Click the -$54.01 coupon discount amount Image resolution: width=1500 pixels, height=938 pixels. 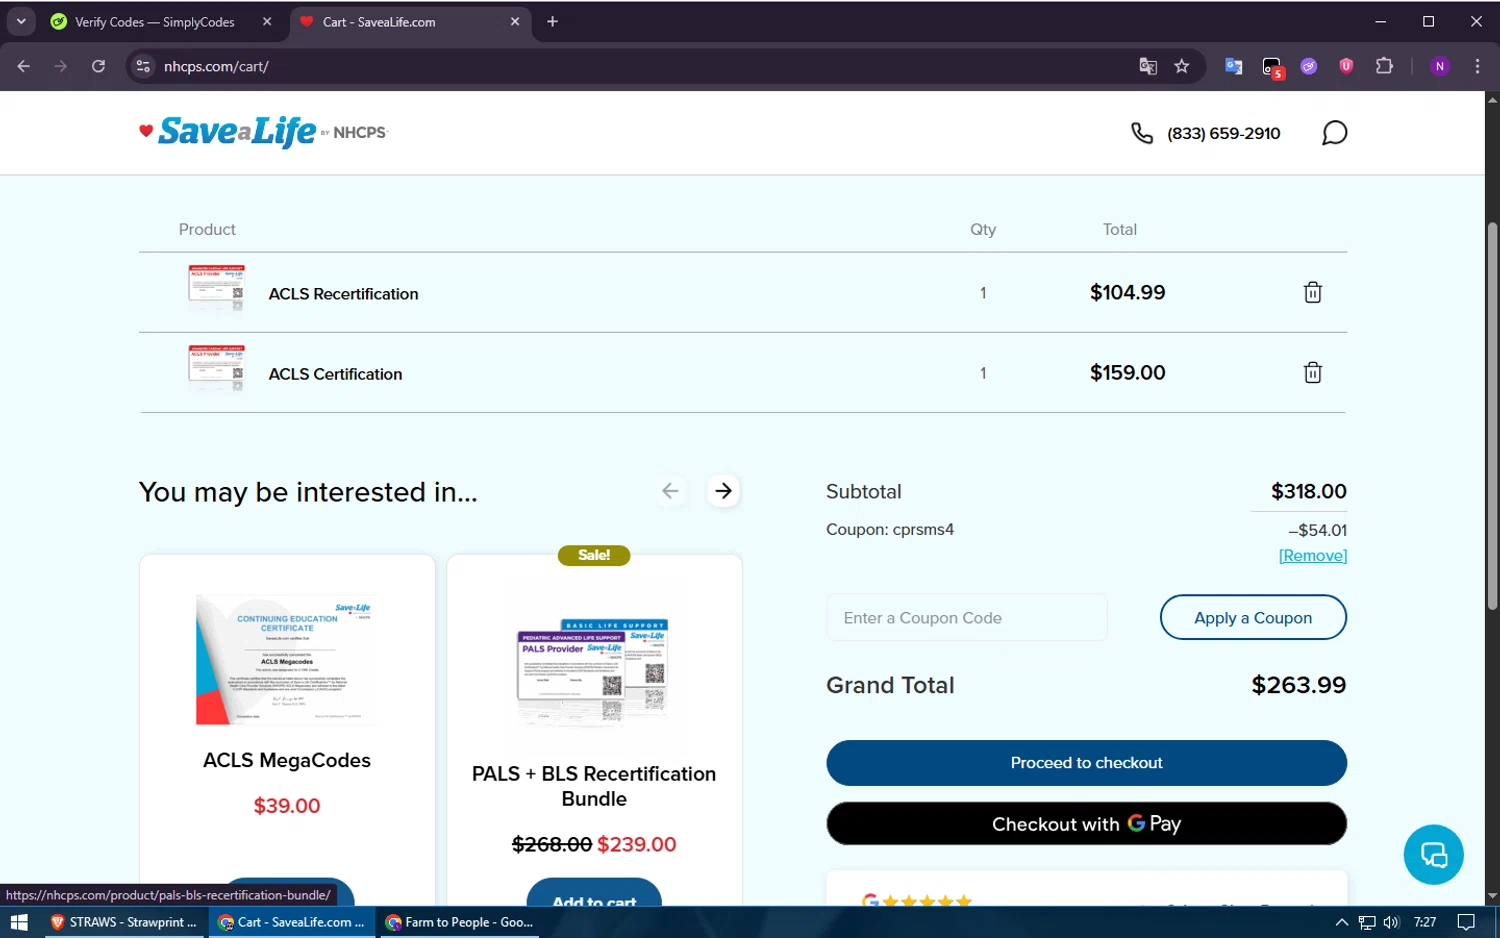tap(1318, 530)
